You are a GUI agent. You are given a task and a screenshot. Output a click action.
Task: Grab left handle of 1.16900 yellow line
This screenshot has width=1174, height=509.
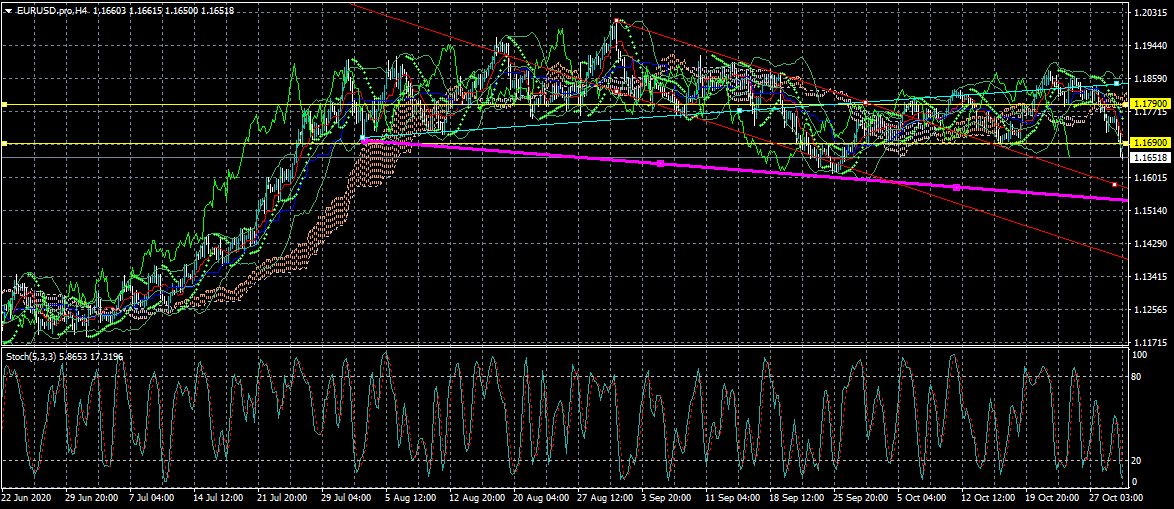click(4, 144)
